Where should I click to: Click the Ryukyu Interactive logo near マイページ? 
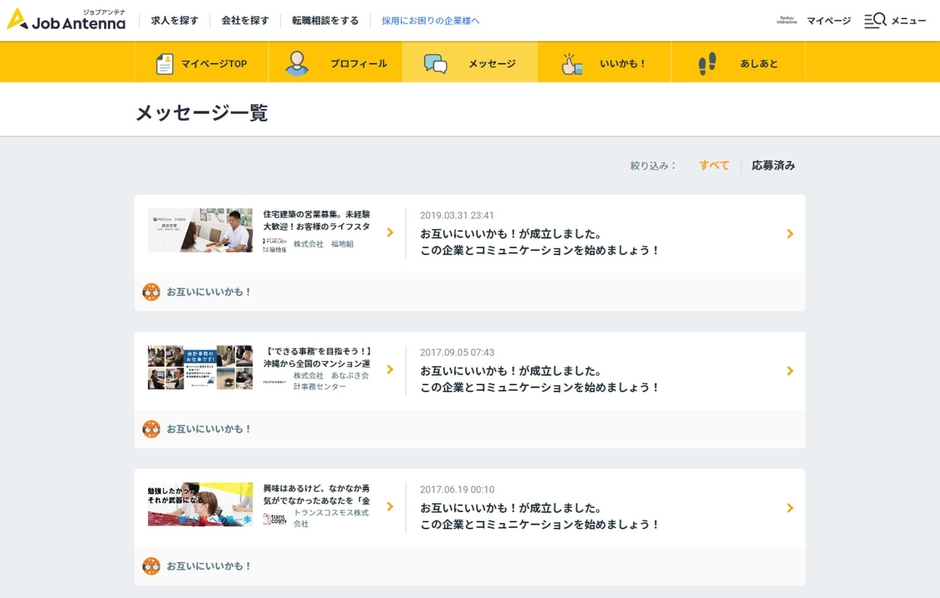(786, 19)
